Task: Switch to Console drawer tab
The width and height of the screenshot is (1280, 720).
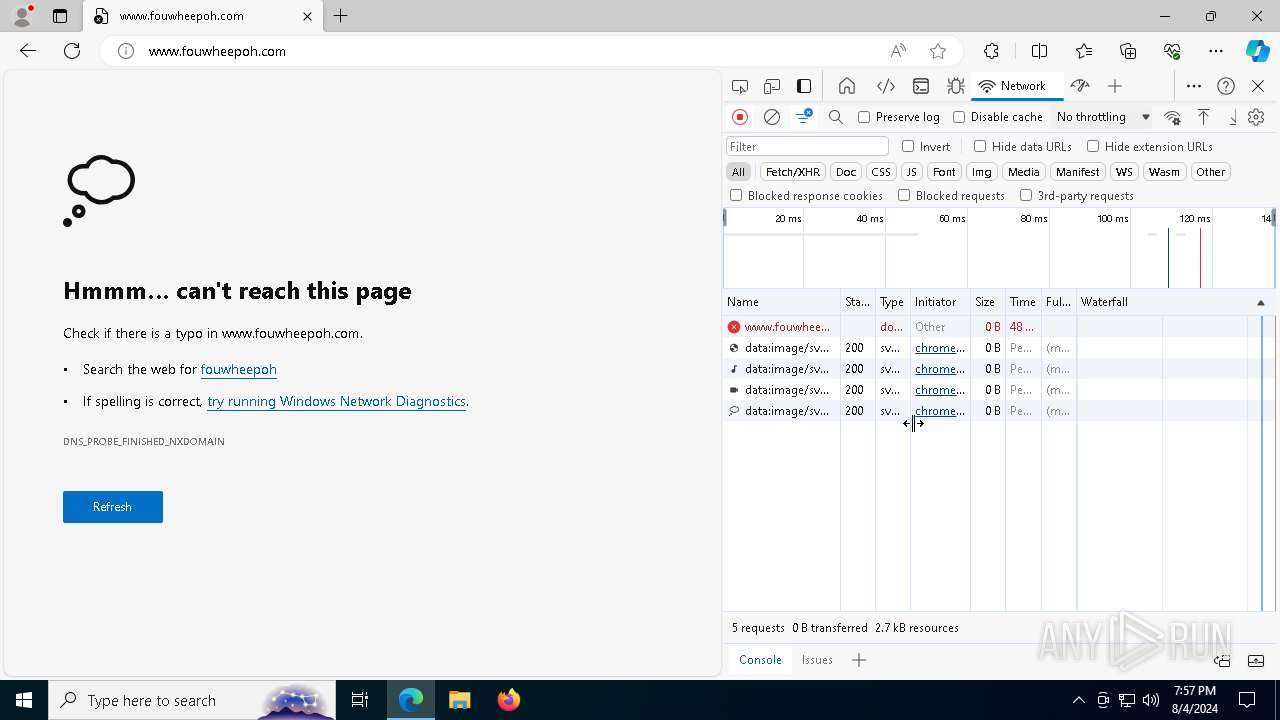Action: (x=760, y=660)
